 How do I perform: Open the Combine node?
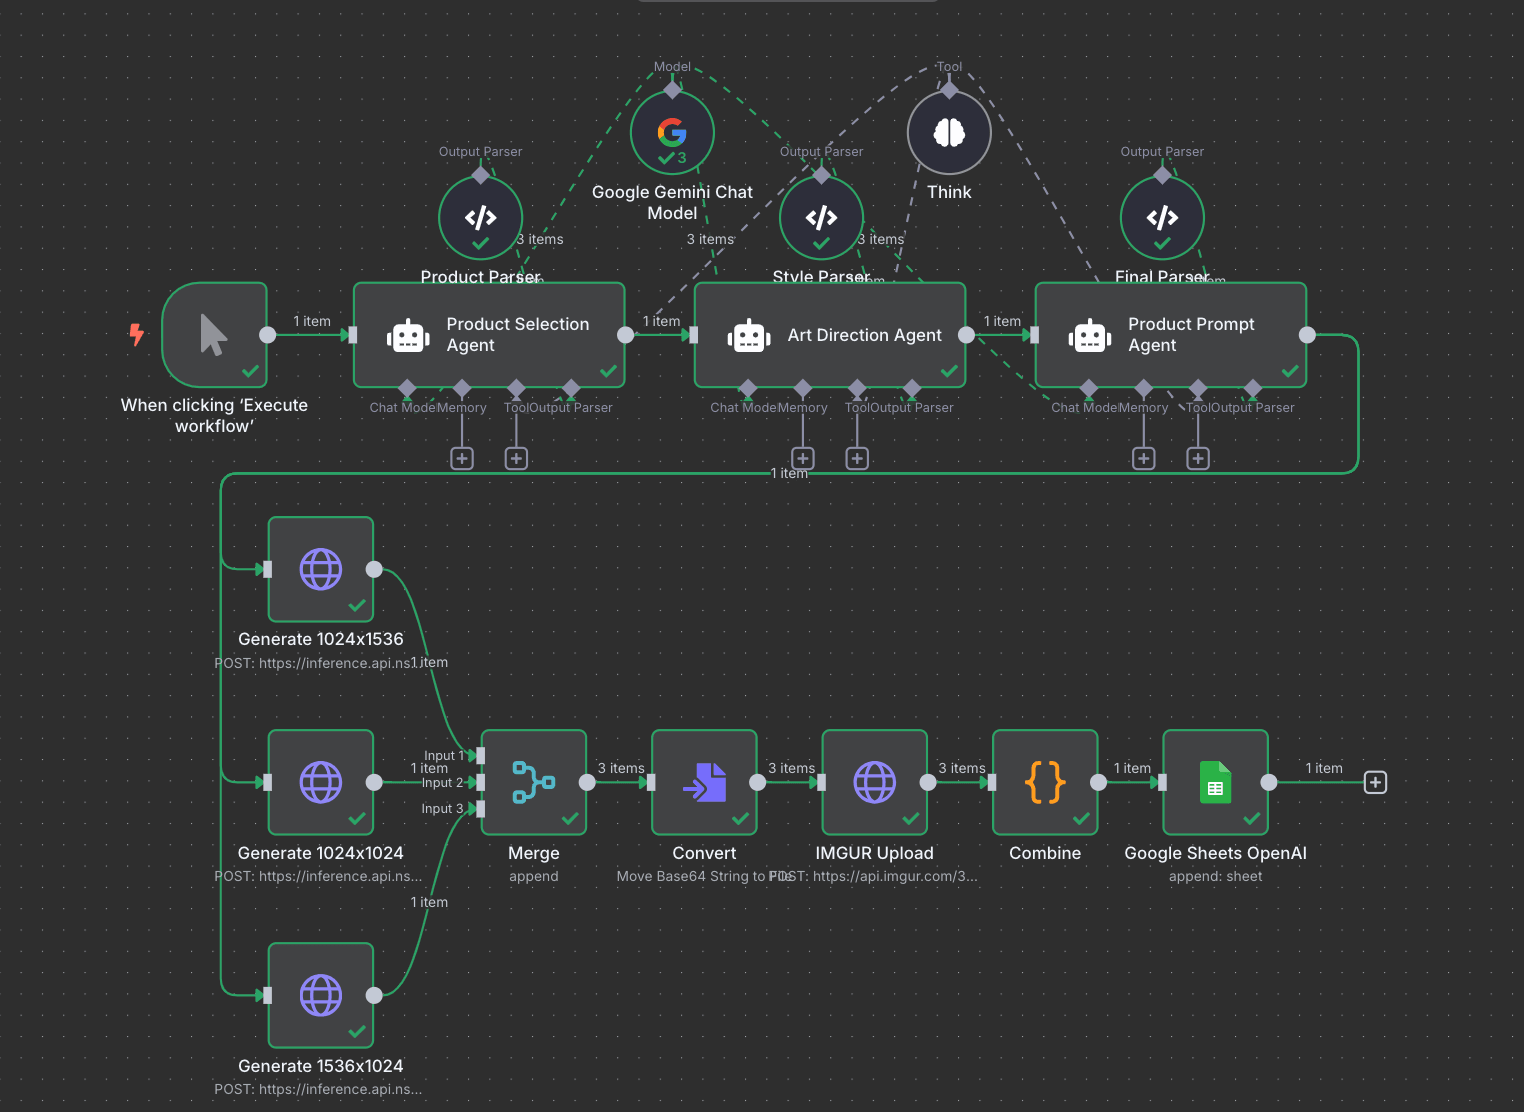[1045, 783]
